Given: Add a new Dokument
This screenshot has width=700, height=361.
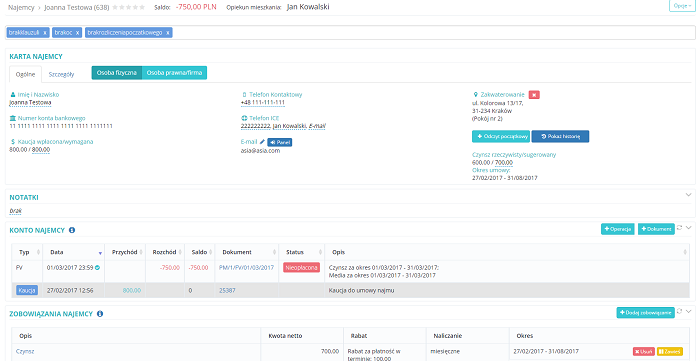Looking at the screenshot, I should tap(656, 229).
